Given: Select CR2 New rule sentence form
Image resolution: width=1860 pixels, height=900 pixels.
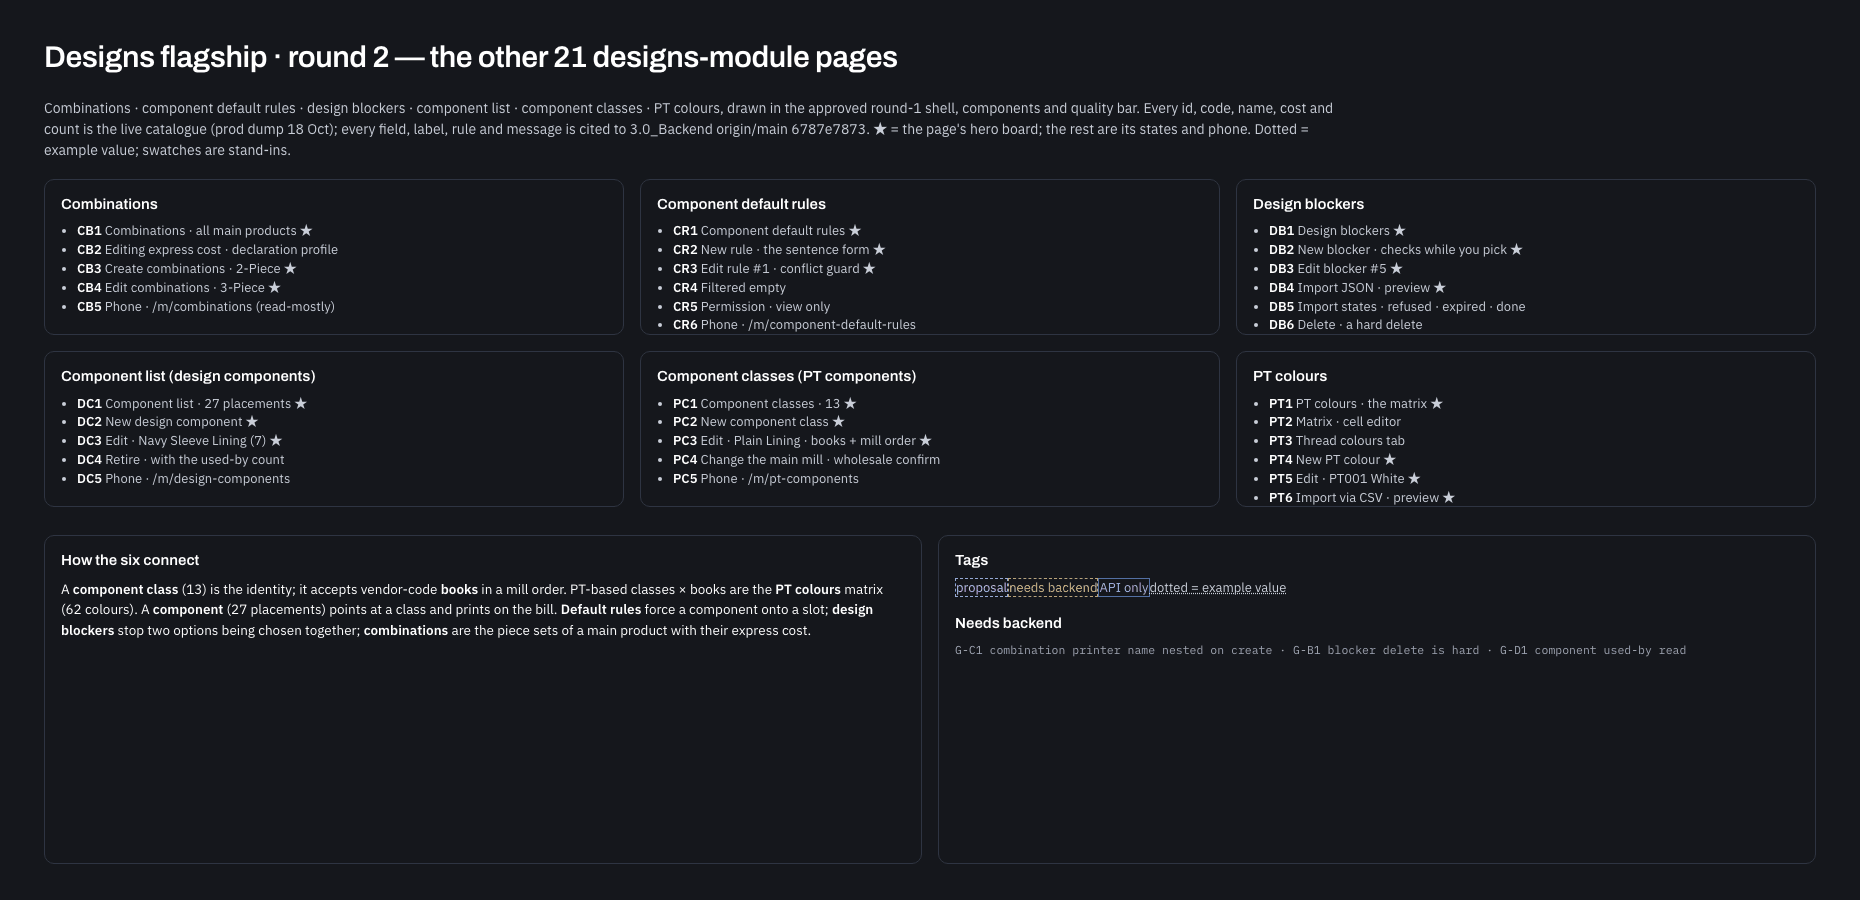Looking at the screenshot, I should [x=779, y=250].
